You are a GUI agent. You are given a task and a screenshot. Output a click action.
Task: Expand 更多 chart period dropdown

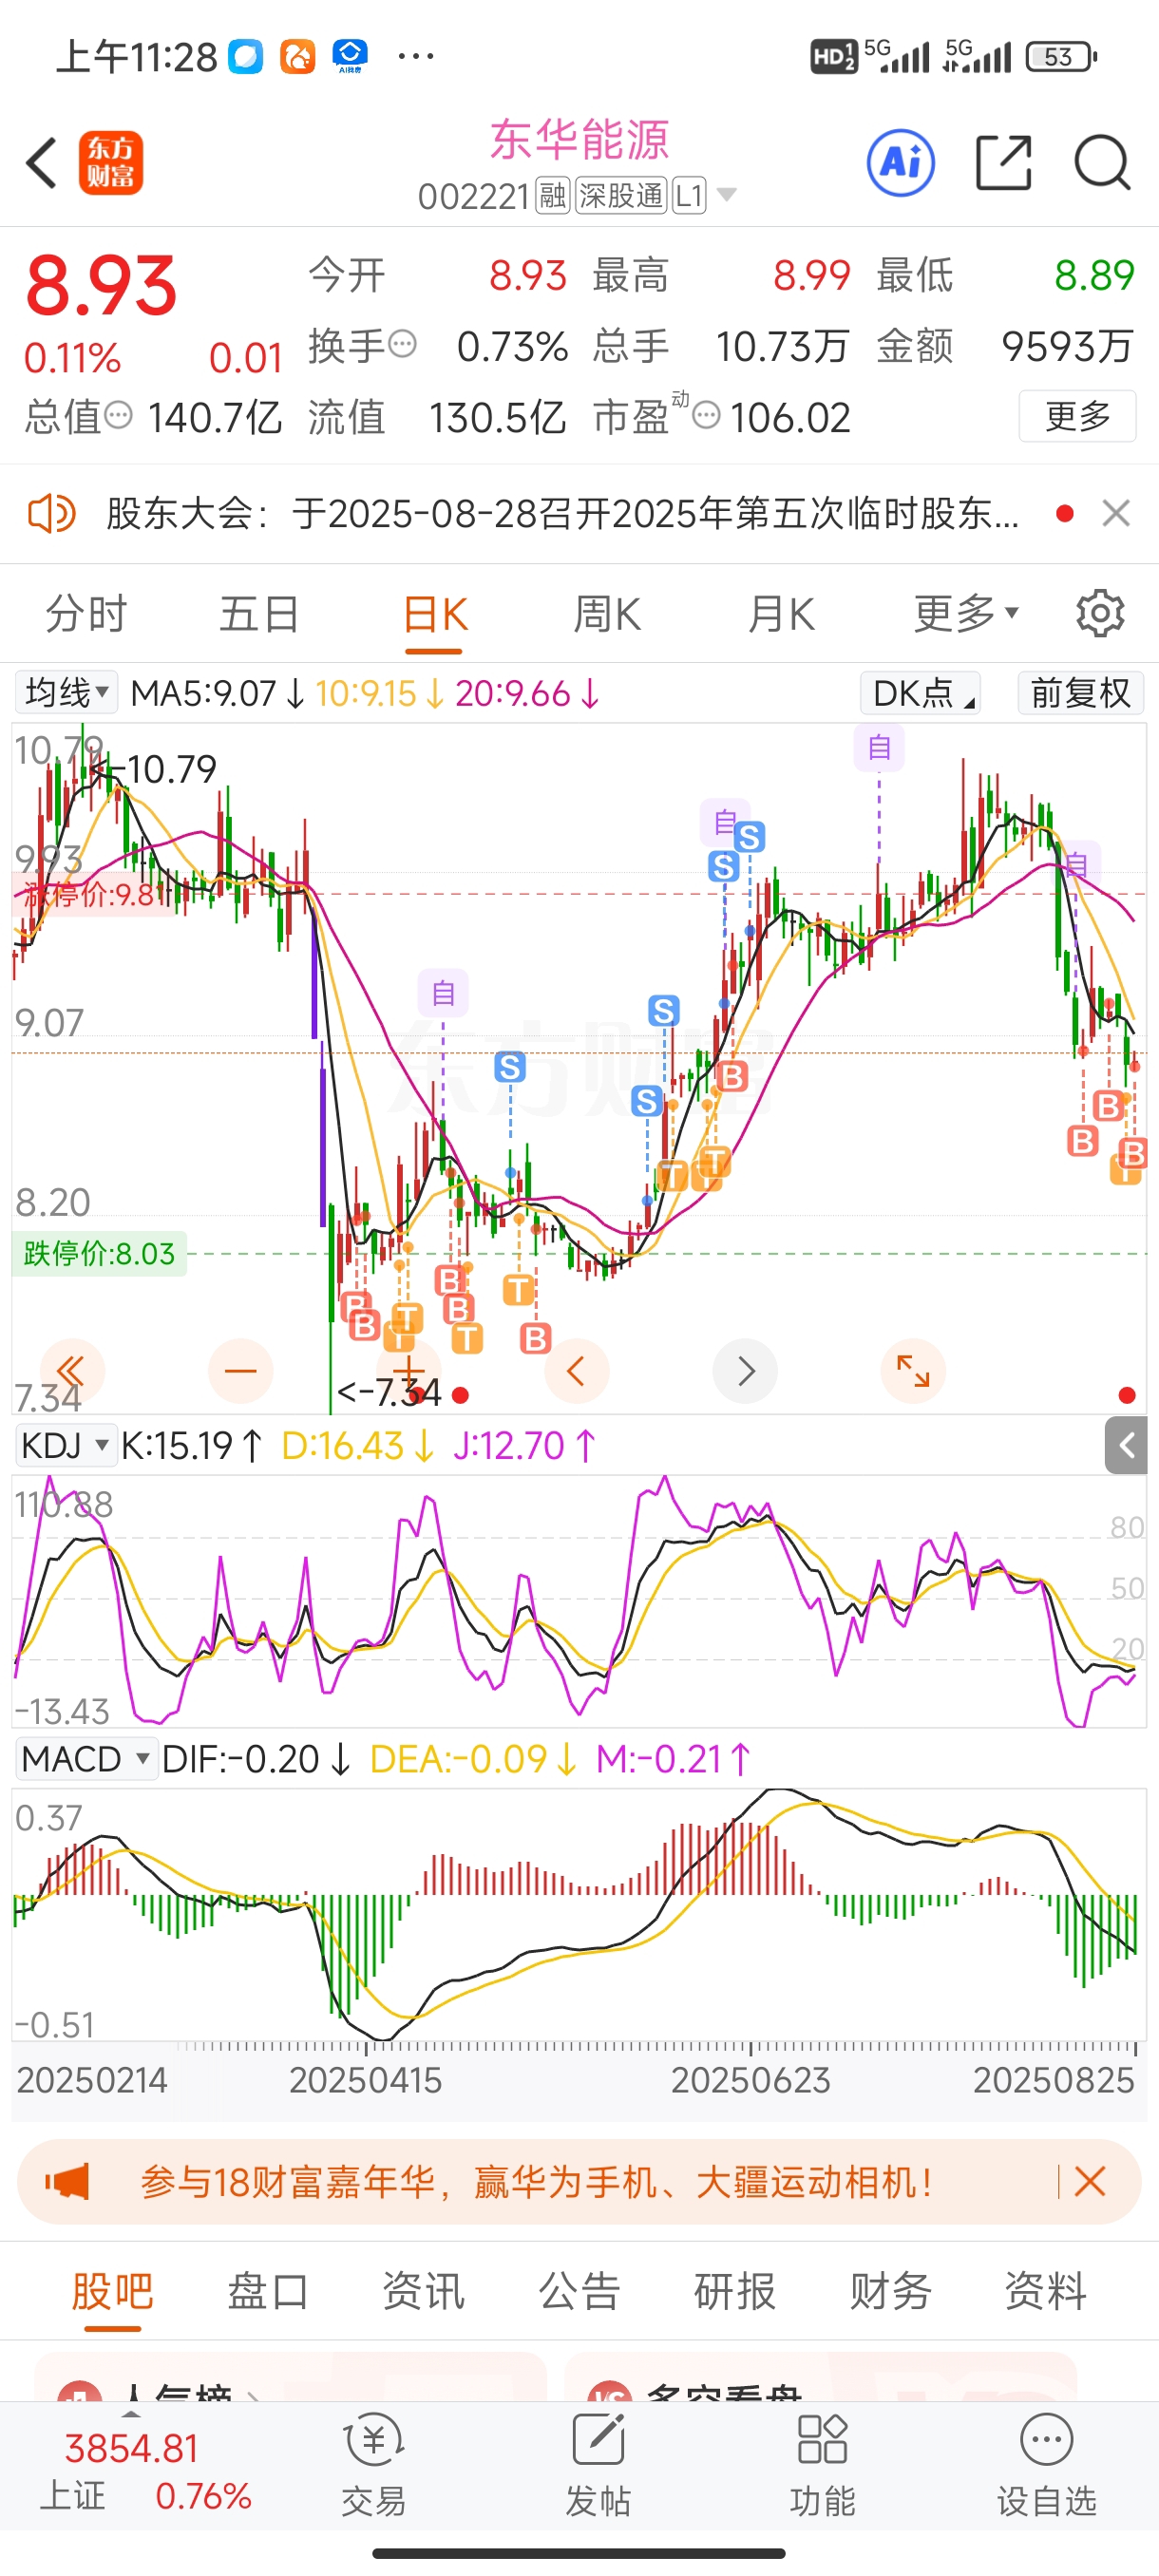(x=965, y=613)
